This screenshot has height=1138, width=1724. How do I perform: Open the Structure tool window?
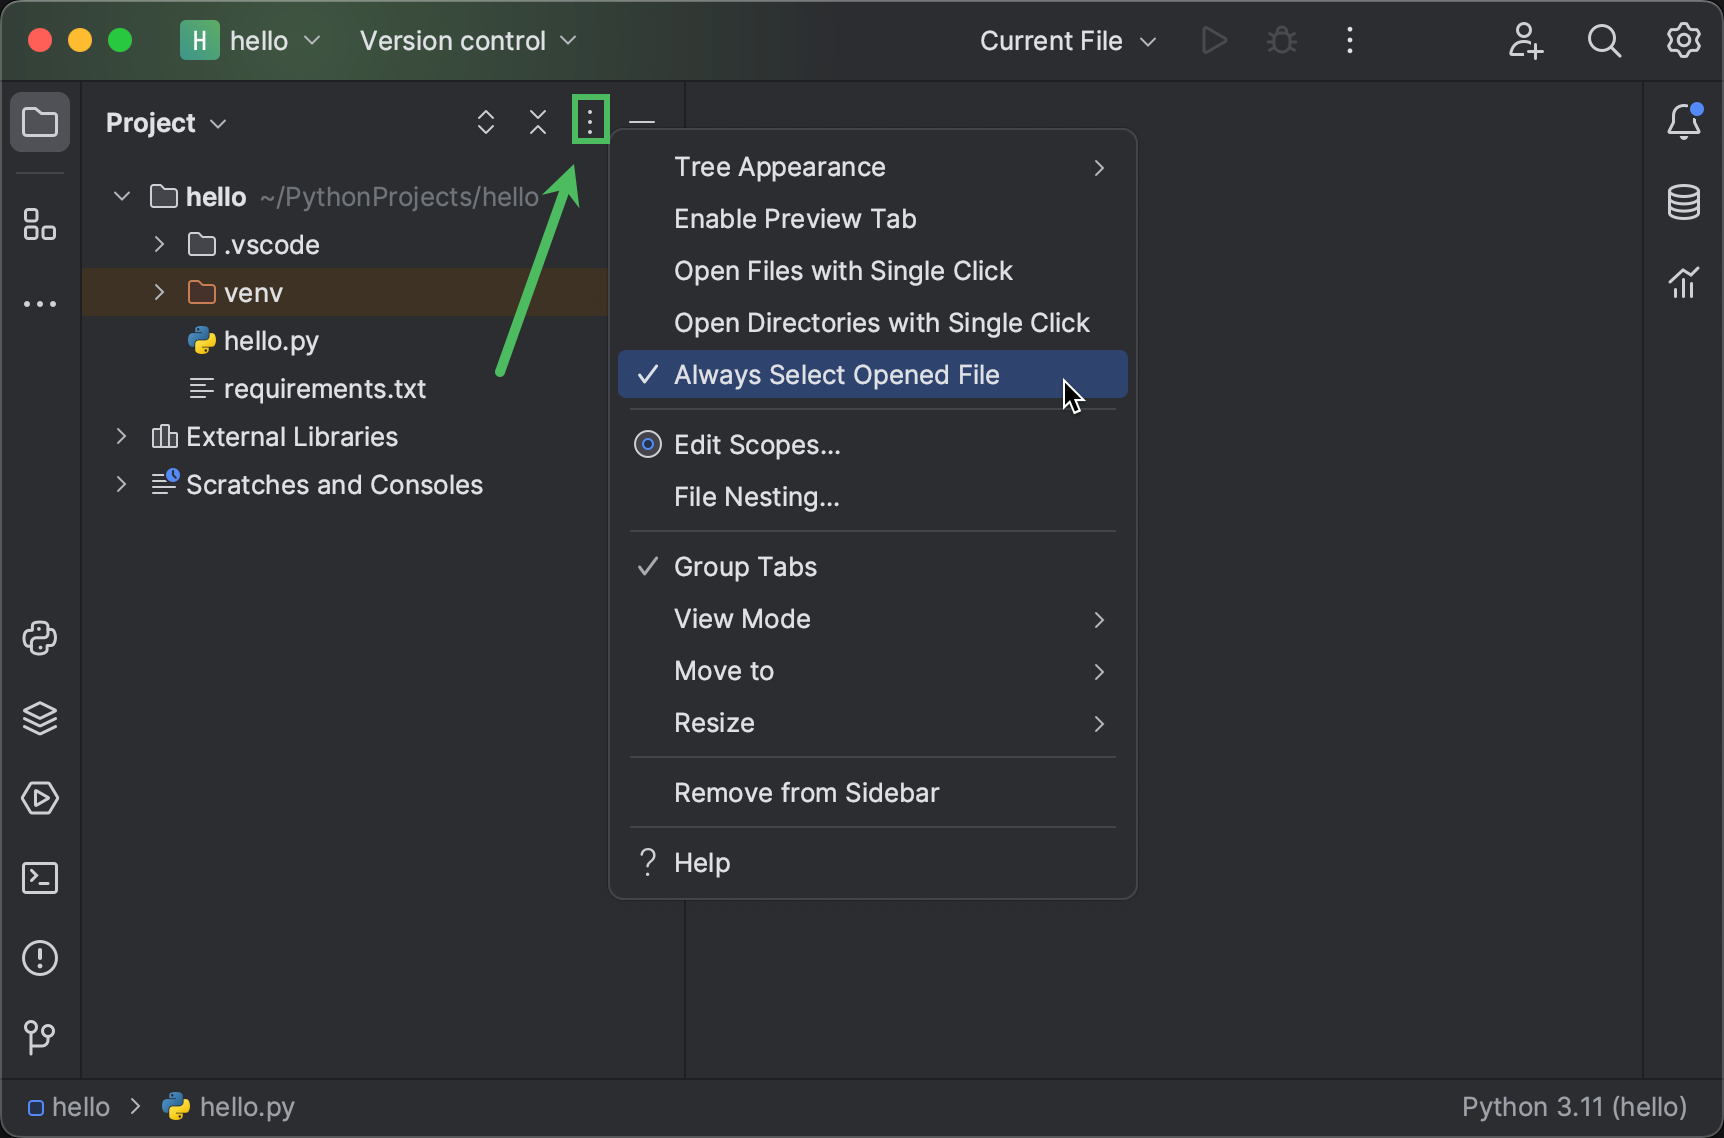pos(40,225)
